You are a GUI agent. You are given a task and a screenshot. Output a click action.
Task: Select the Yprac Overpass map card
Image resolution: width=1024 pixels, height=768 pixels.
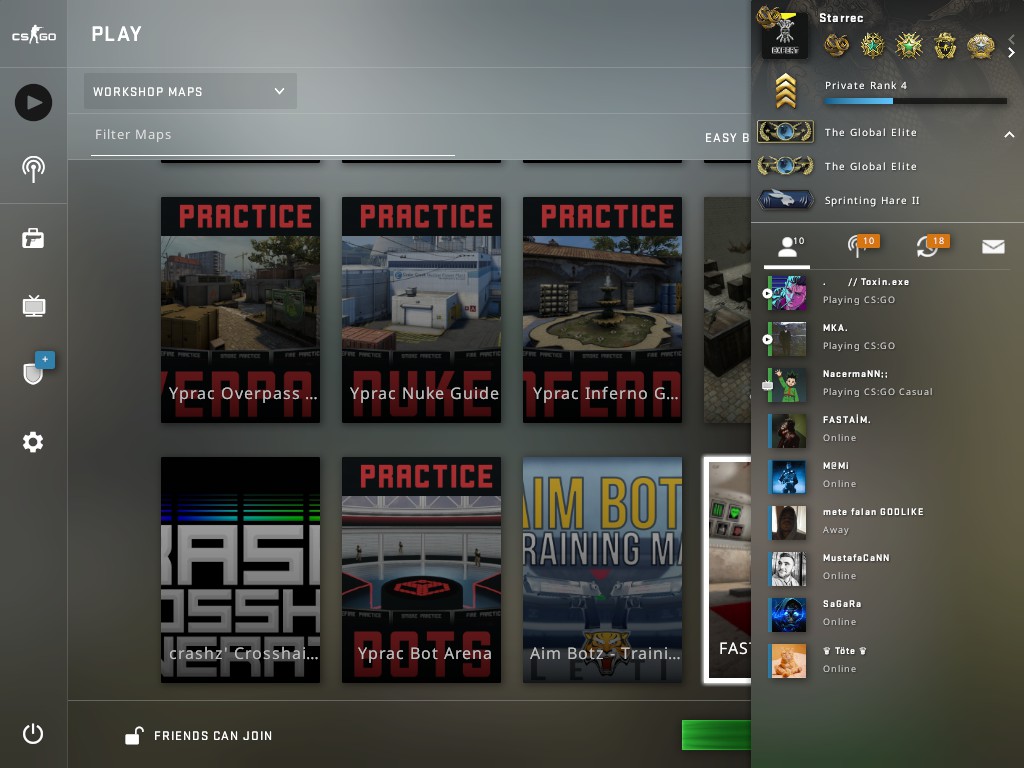[240, 310]
